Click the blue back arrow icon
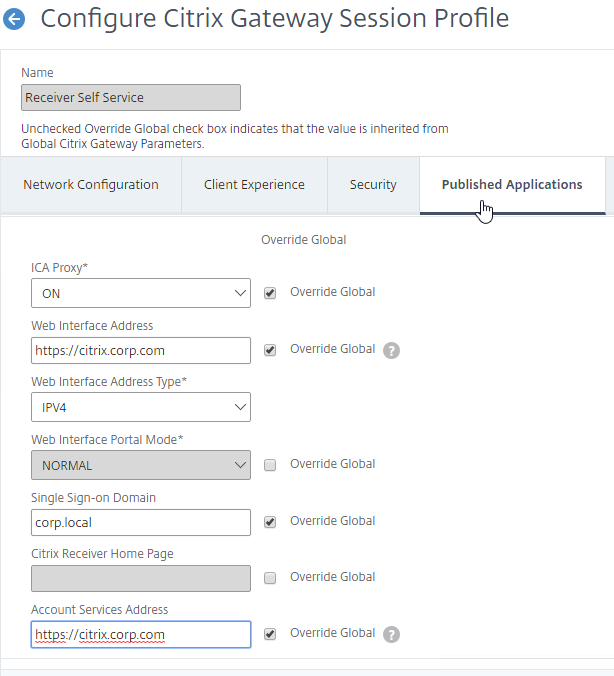Screen dimensions: 614x676 [x=14, y=19]
